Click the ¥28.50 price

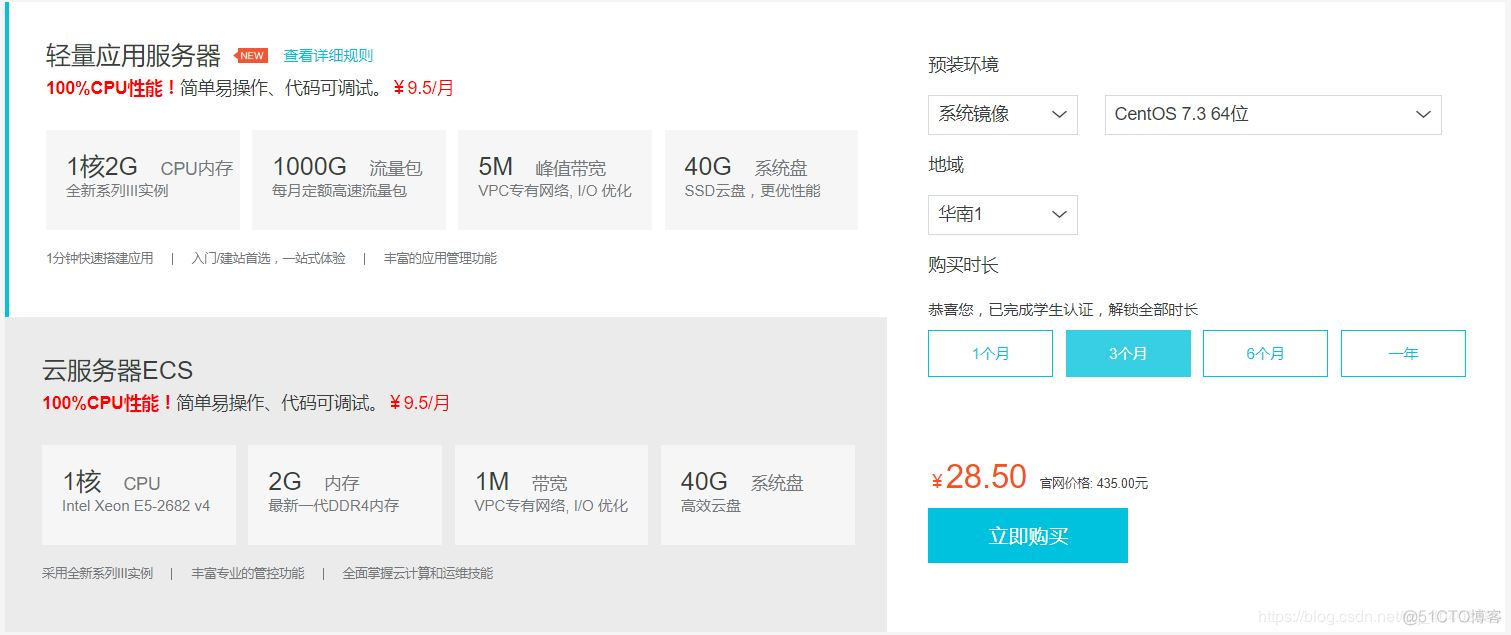coord(979,477)
